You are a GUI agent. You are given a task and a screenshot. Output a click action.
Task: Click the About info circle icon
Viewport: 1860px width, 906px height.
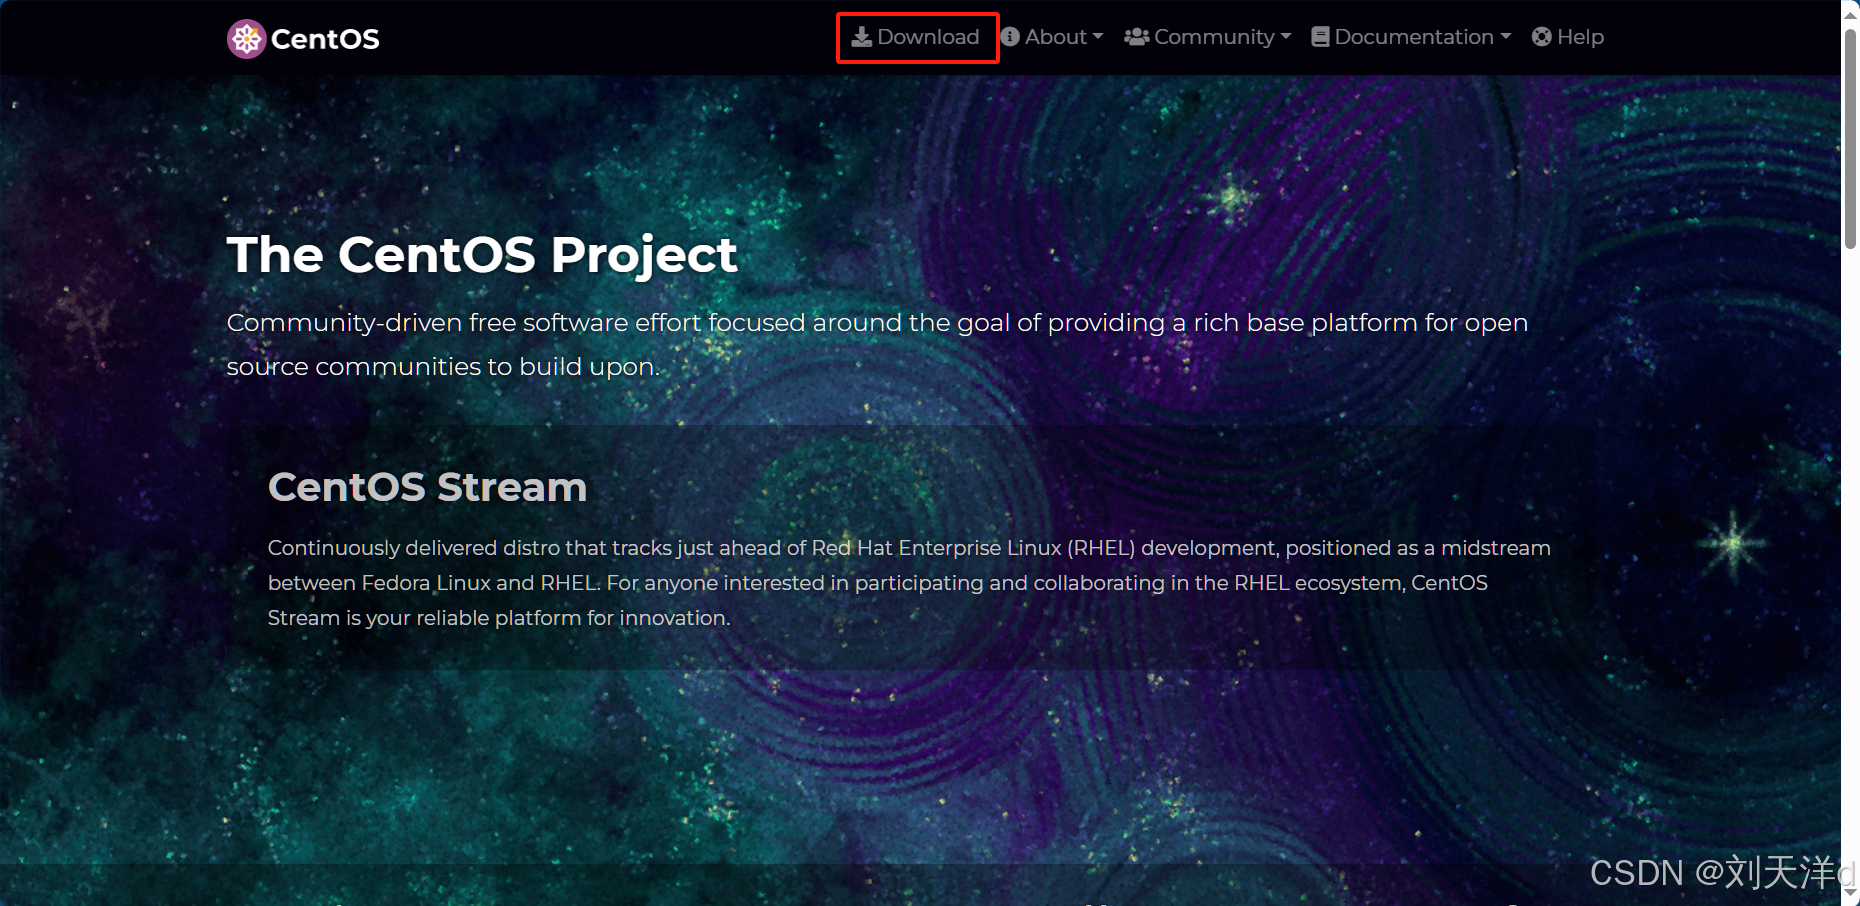1010,37
